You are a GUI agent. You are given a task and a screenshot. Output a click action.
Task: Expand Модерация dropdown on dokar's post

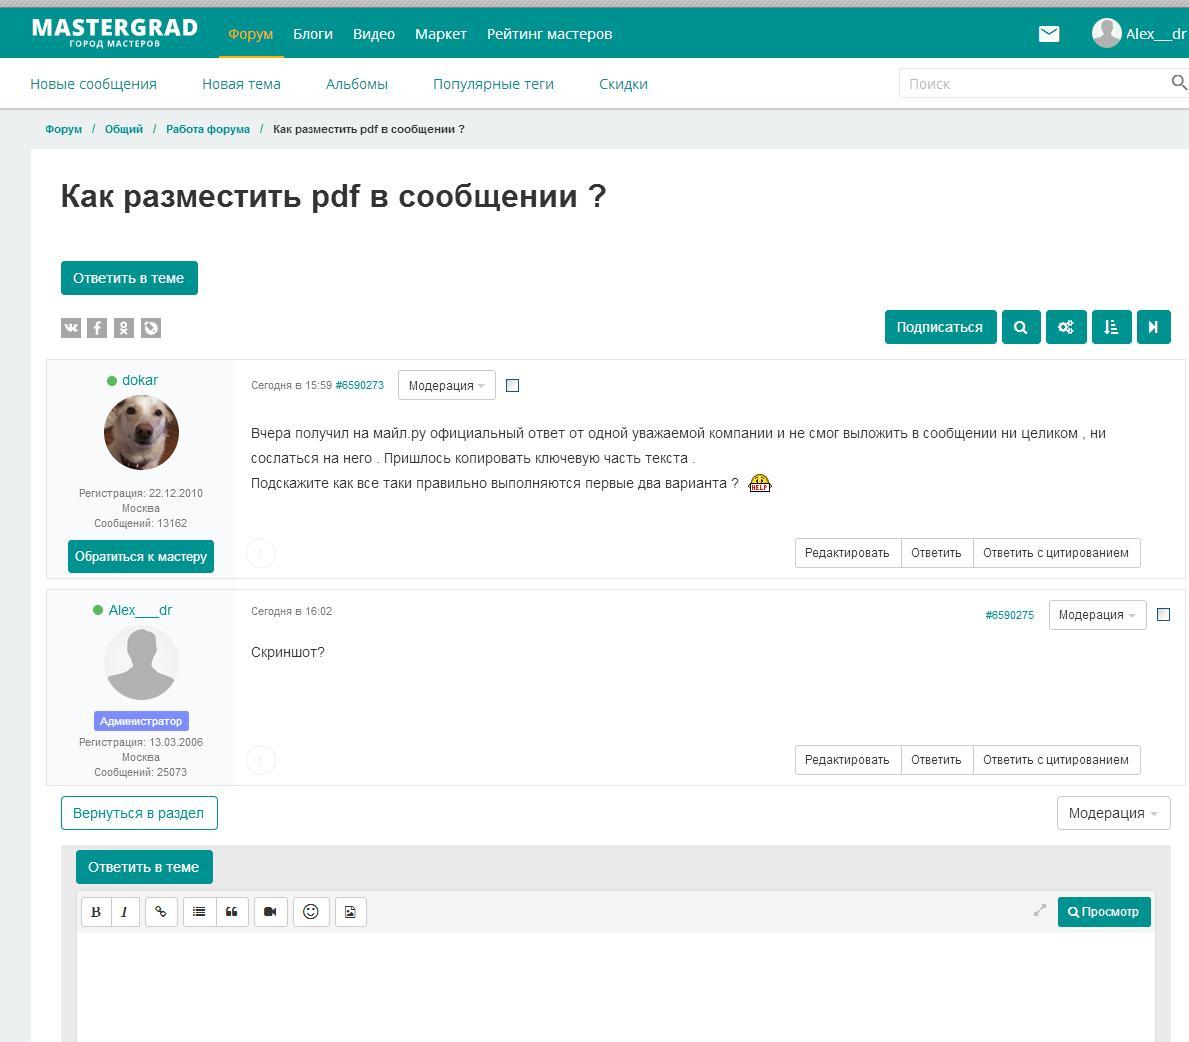click(x=446, y=385)
